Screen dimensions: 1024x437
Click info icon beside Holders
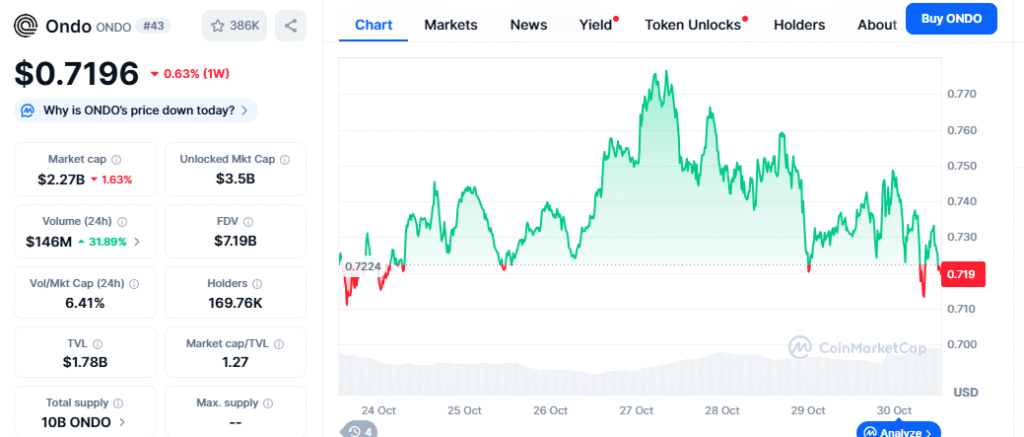pos(256,284)
